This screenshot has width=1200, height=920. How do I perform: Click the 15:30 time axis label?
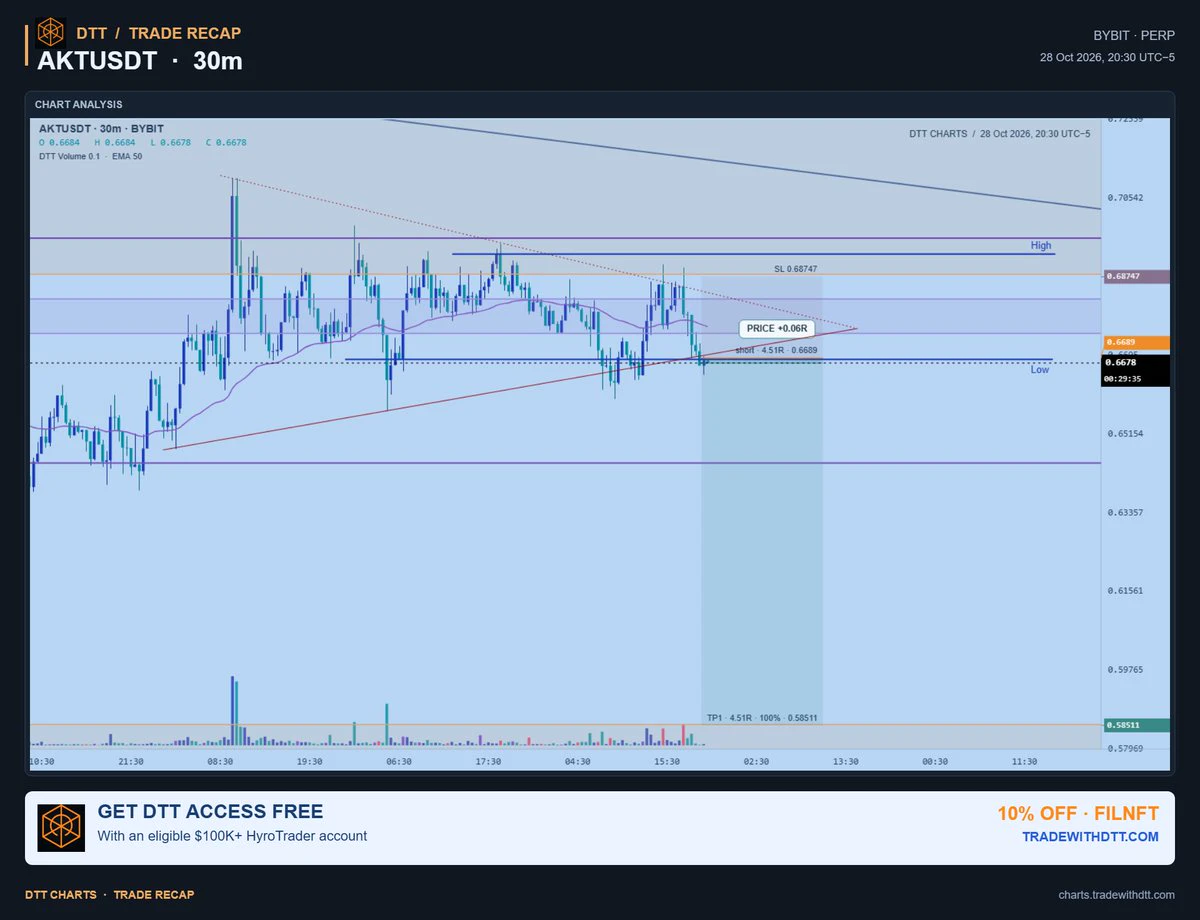click(667, 761)
